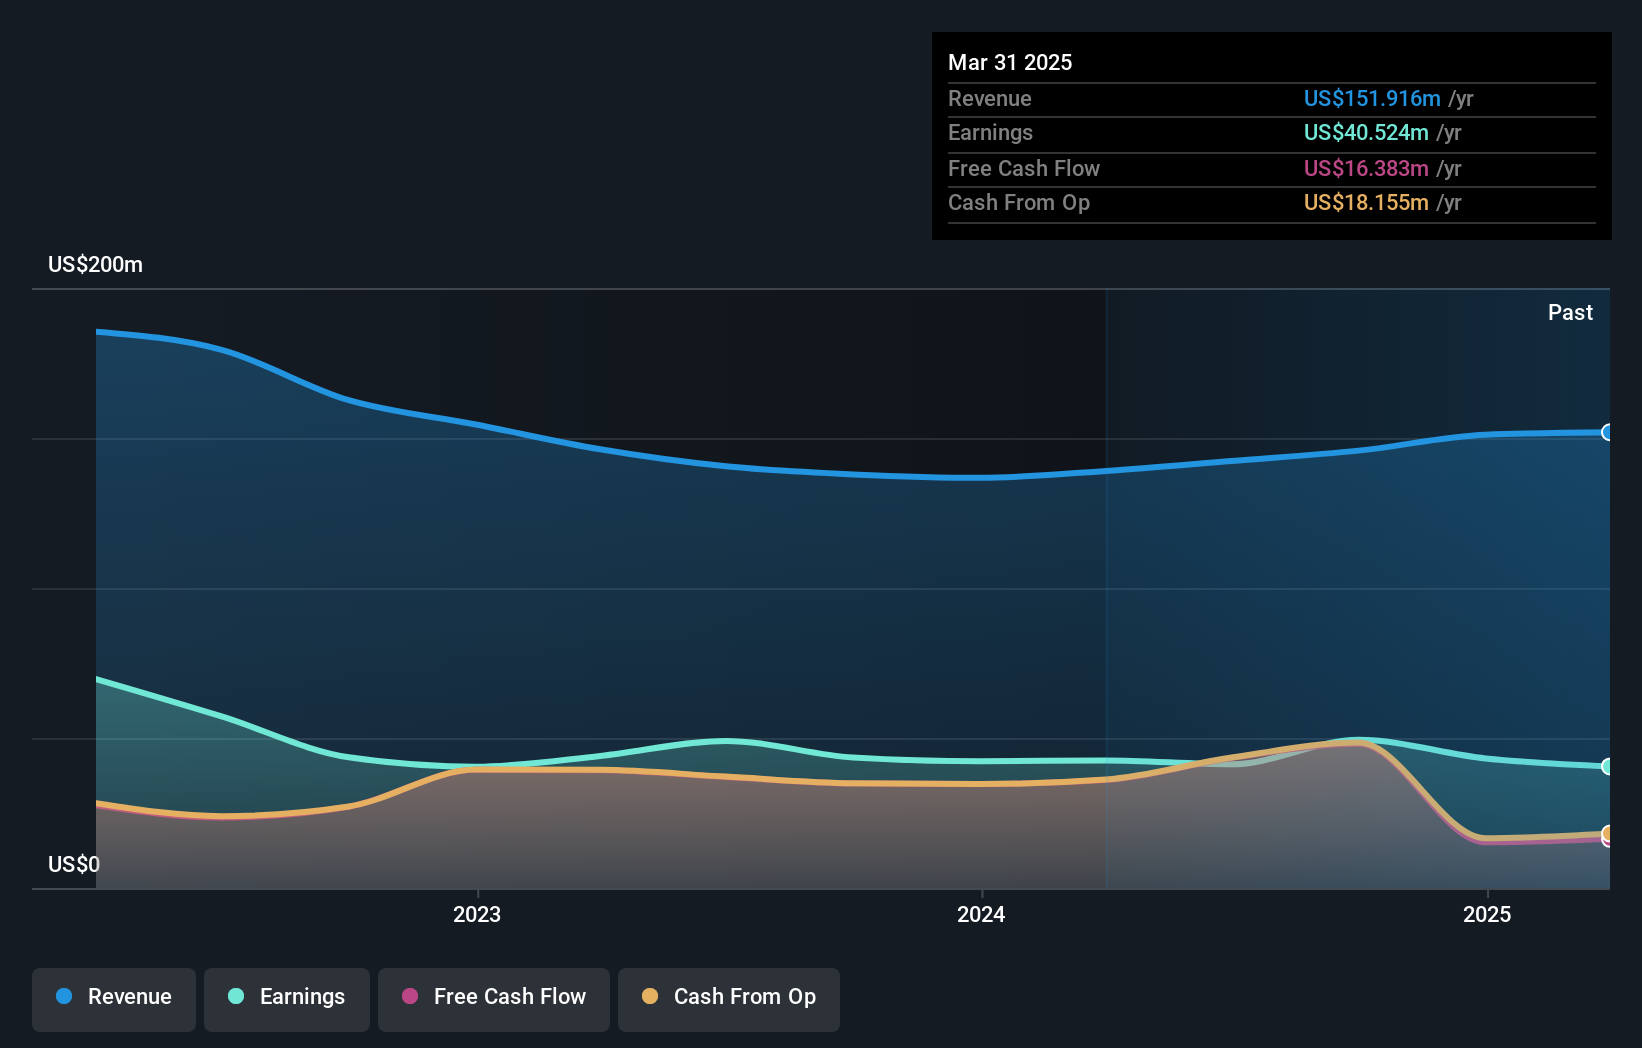Image resolution: width=1642 pixels, height=1048 pixels.
Task: Click the Earnings row label in tooltip
Action: point(990,132)
